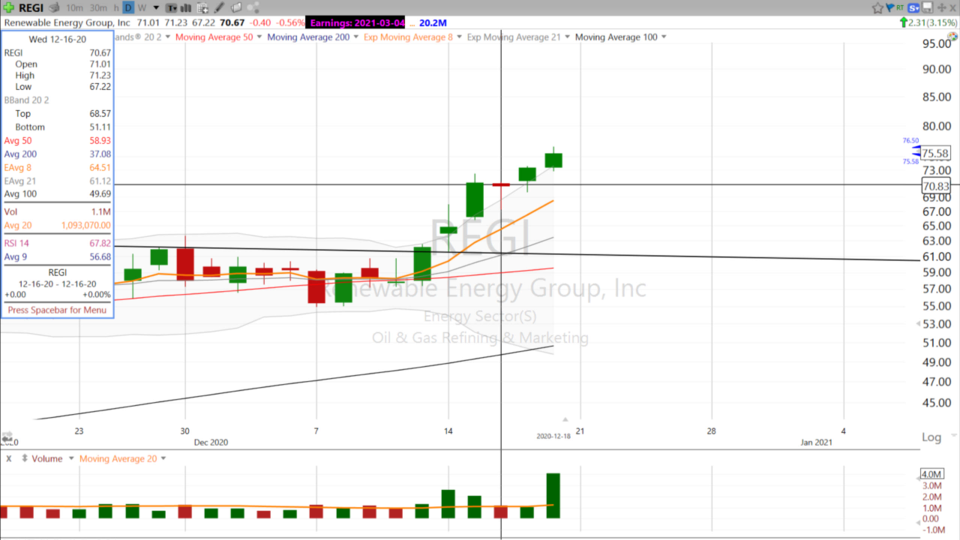Image resolution: width=960 pixels, height=540 pixels.
Task: Click the BBand 20 2 label in data box
Action: [26, 100]
